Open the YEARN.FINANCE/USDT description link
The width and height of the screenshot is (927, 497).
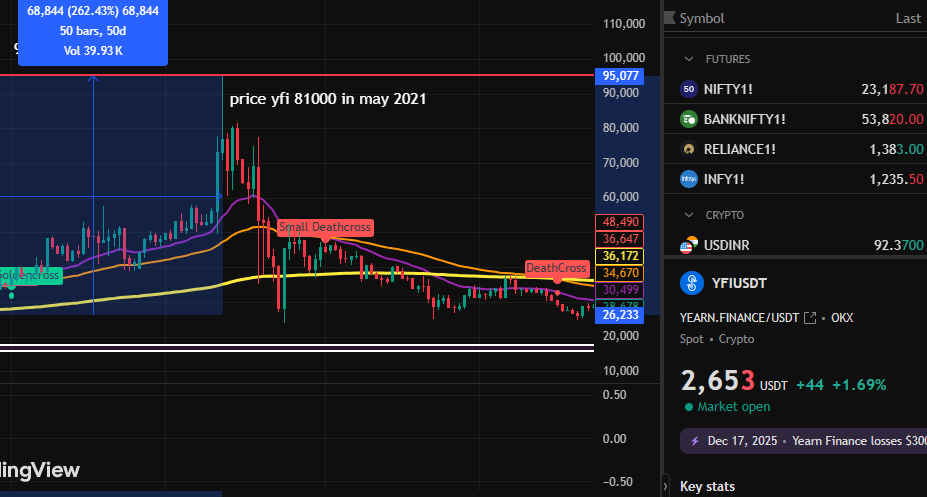tap(740, 318)
